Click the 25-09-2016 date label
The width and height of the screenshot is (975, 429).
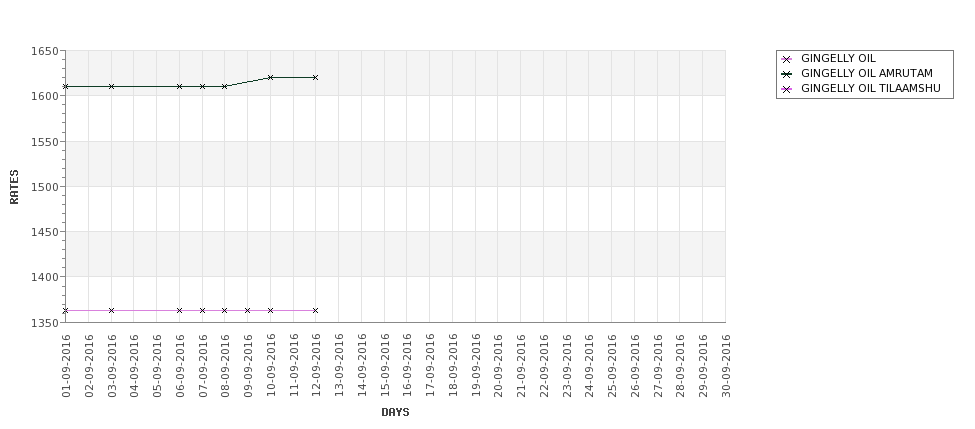tap(612, 366)
